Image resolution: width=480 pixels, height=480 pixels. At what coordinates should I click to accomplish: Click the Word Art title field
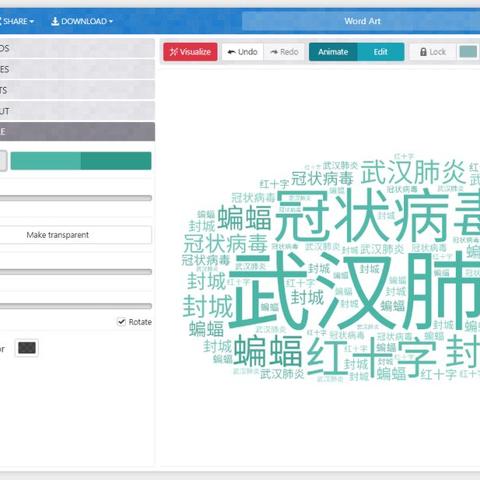361,21
